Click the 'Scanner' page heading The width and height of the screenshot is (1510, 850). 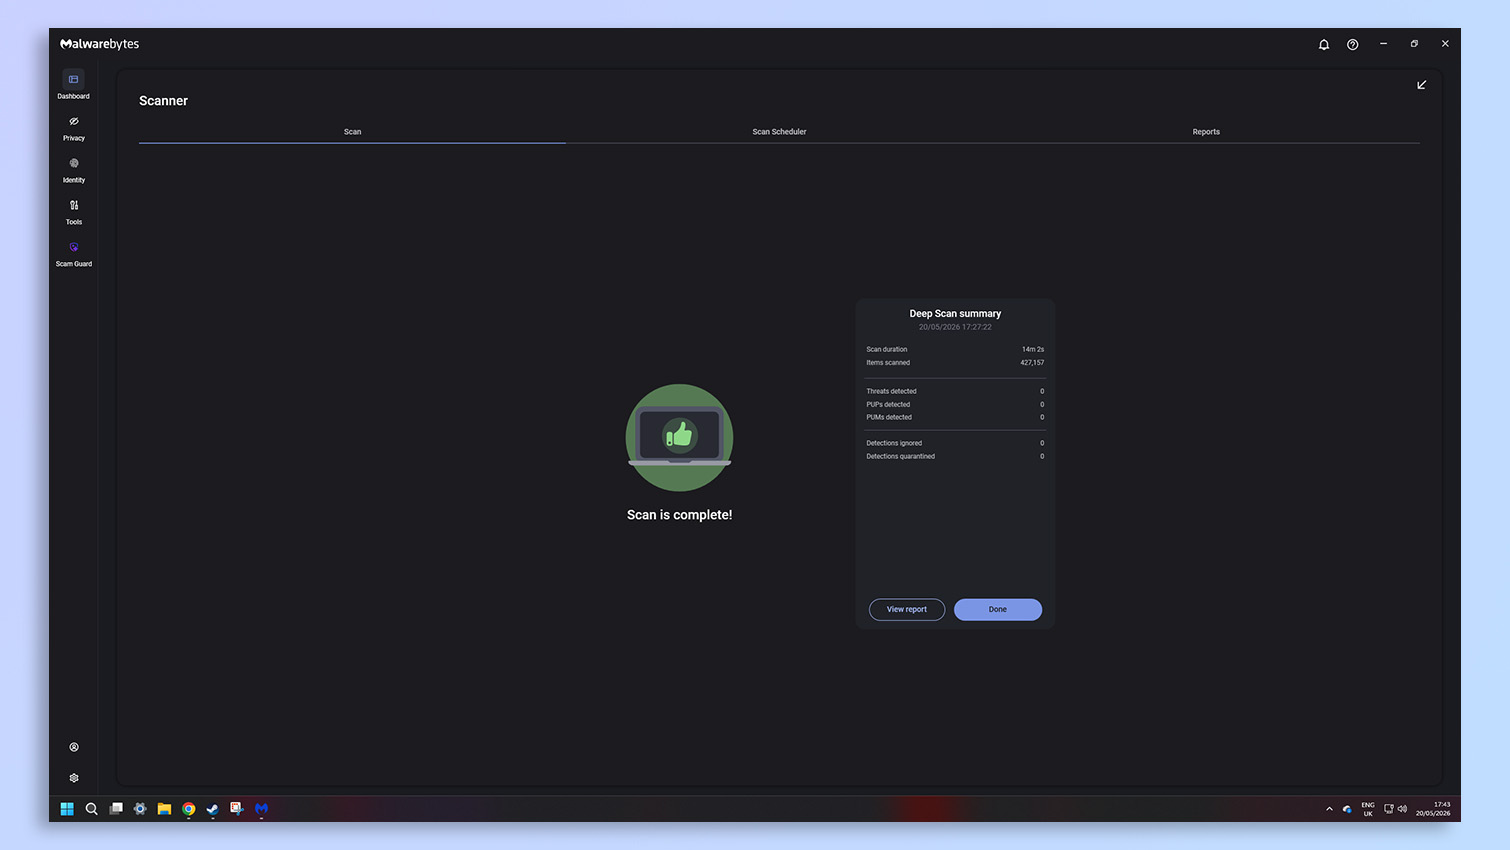pyautogui.click(x=163, y=101)
